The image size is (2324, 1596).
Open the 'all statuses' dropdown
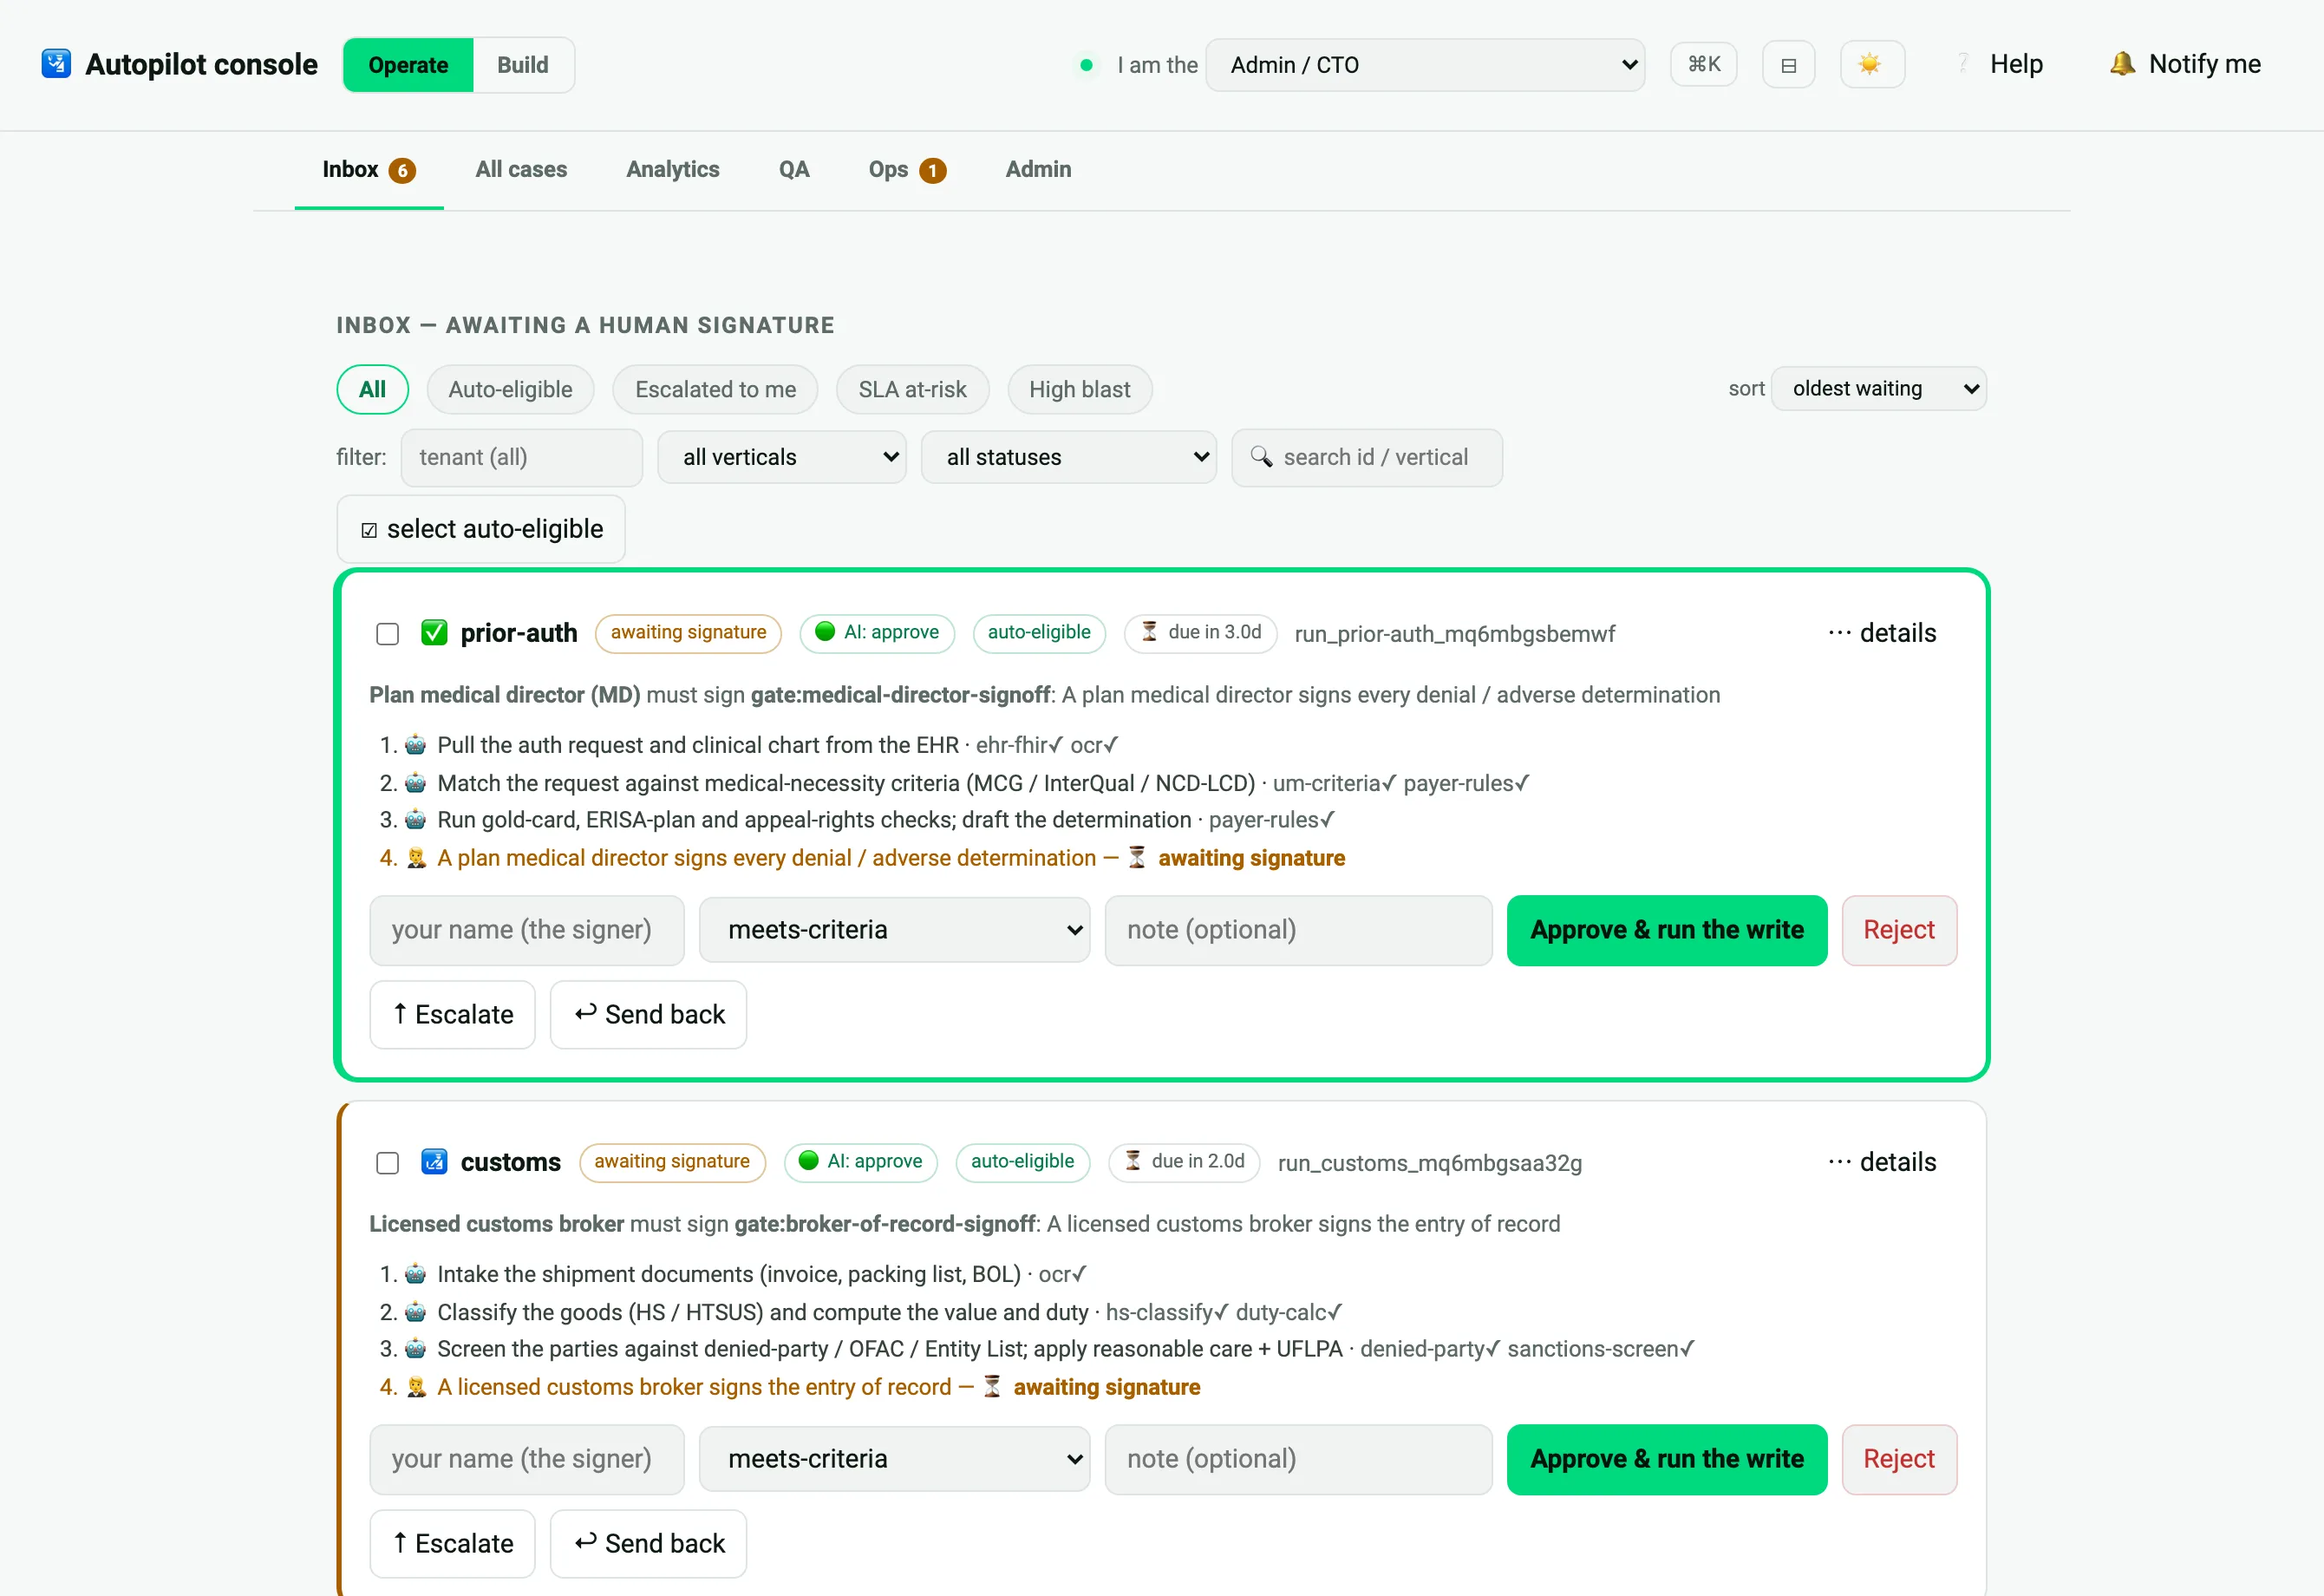pos(1069,458)
